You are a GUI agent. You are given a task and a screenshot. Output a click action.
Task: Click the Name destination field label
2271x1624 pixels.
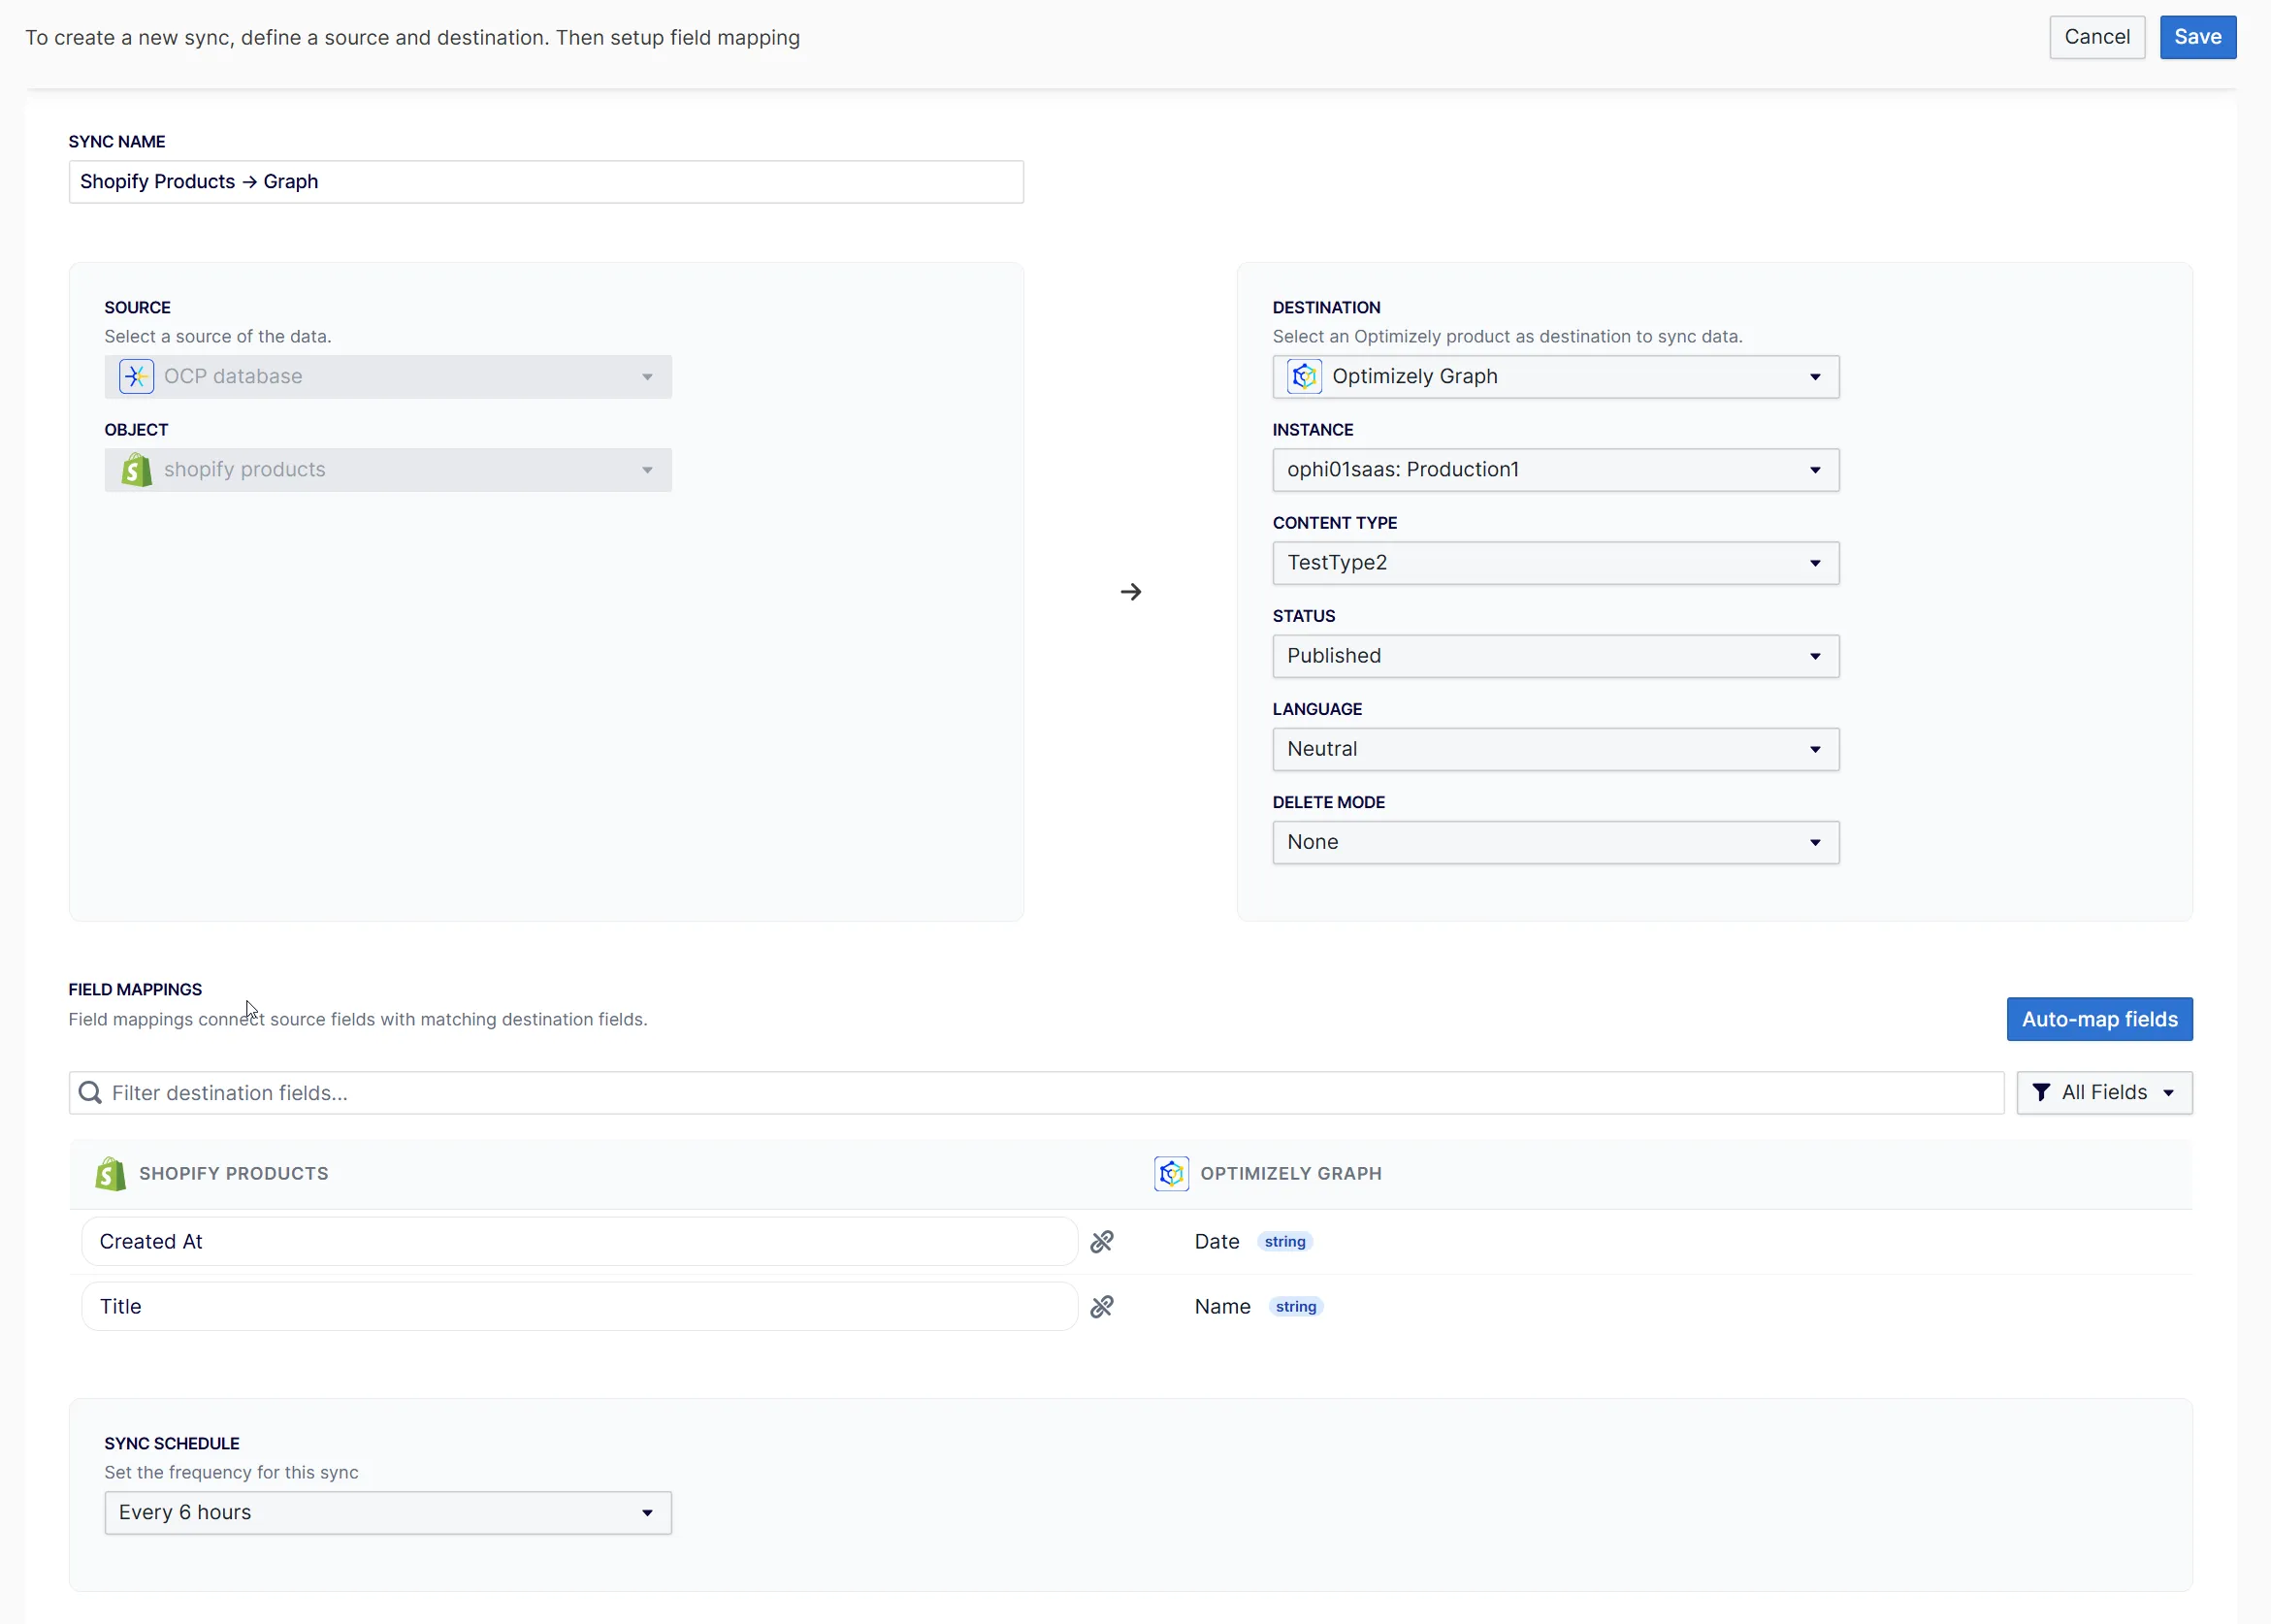point(1222,1307)
